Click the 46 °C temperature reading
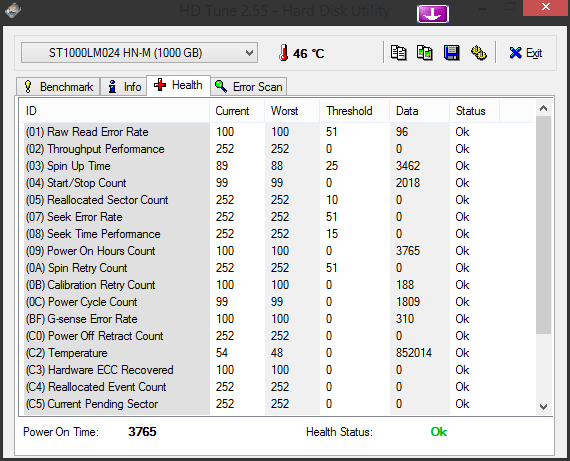 click(x=308, y=53)
